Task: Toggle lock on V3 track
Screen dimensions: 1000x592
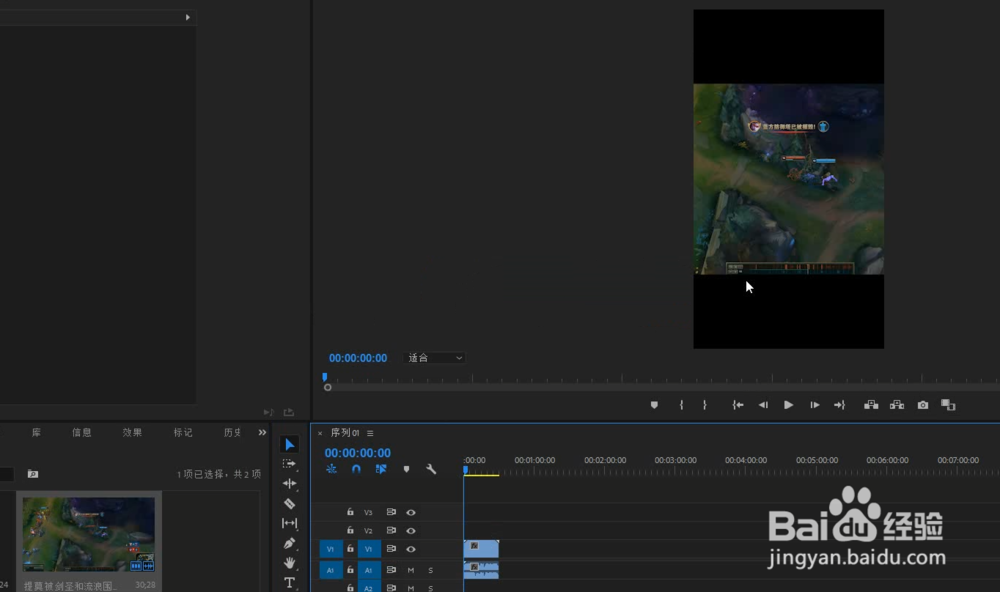Action: 350,512
